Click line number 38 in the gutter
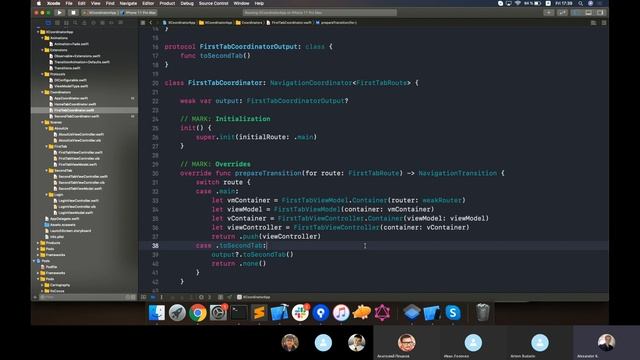Image resolution: width=640 pixels, height=360 pixels. point(155,246)
